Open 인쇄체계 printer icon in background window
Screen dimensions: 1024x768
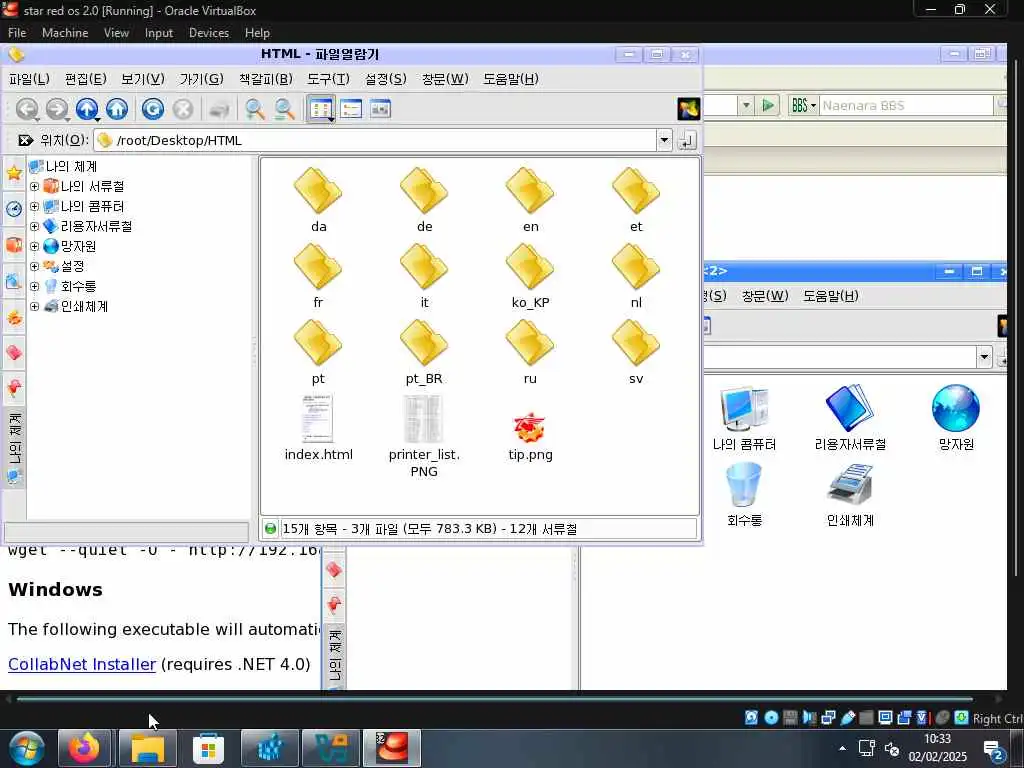tap(850, 494)
